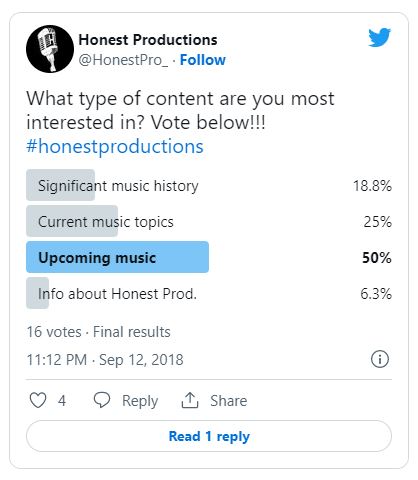Open the Honest Productions microphone avatar

coord(50,49)
